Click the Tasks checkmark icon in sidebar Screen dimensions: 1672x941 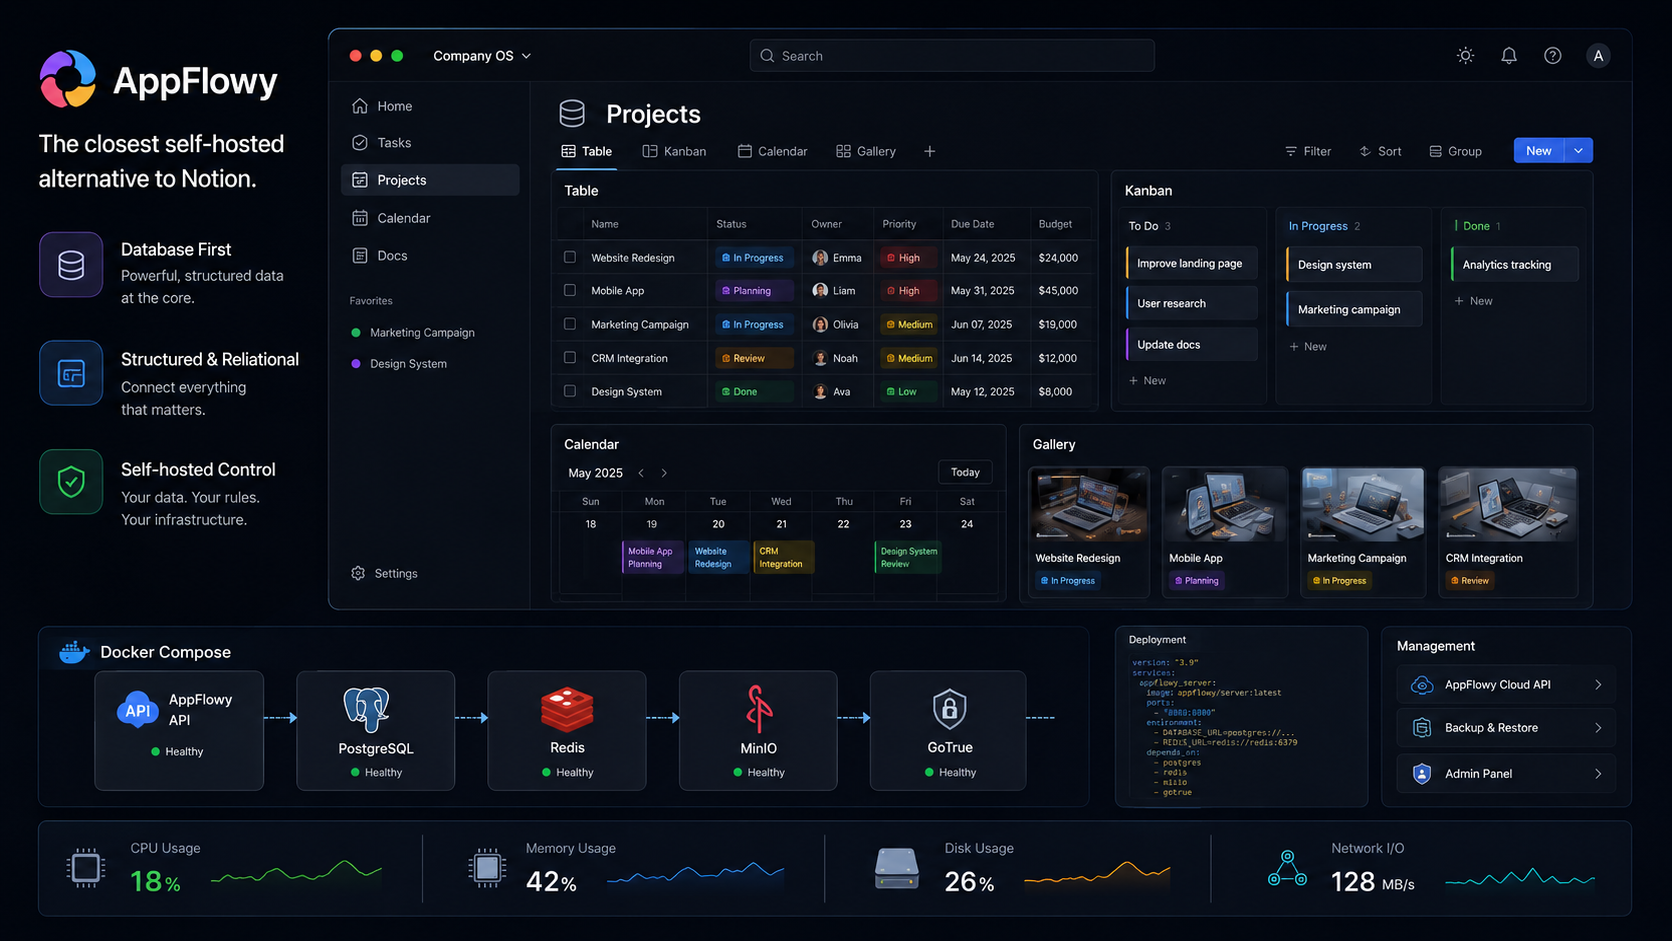pos(360,143)
